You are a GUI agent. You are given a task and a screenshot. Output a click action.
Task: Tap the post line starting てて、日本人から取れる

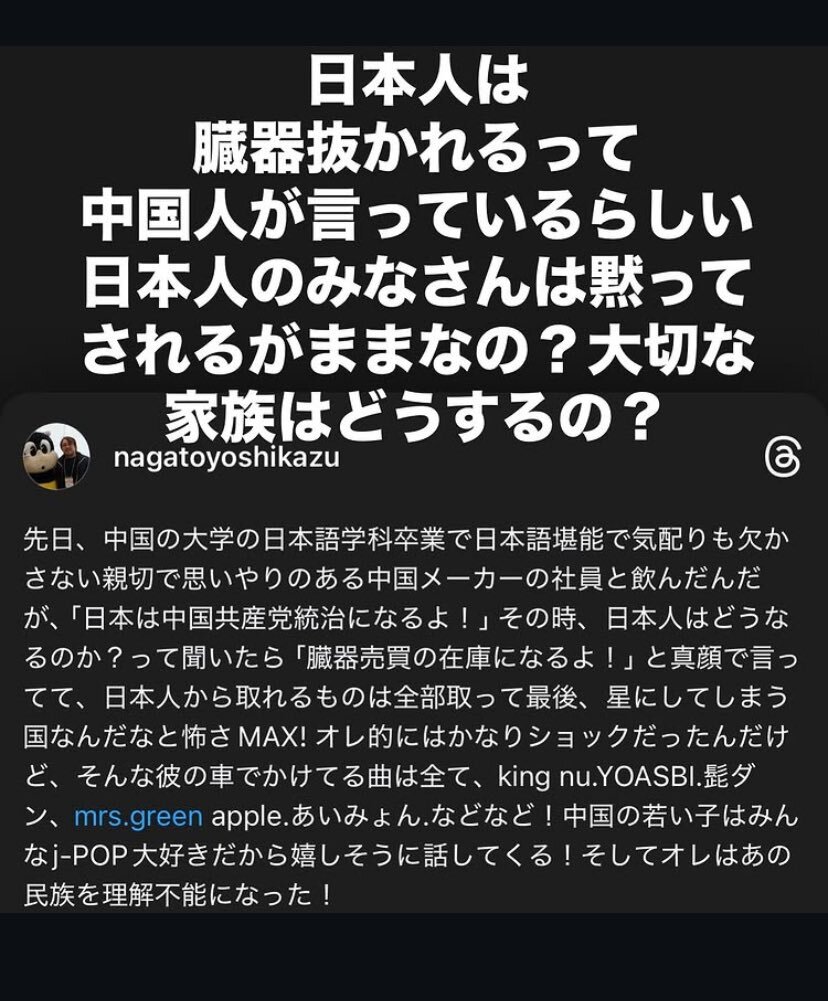coord(406,698)
